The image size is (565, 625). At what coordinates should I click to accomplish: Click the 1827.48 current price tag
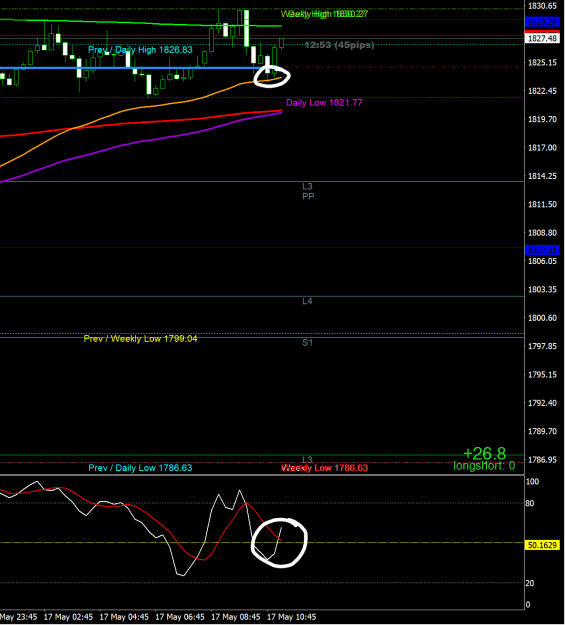[x=542, y=38]
